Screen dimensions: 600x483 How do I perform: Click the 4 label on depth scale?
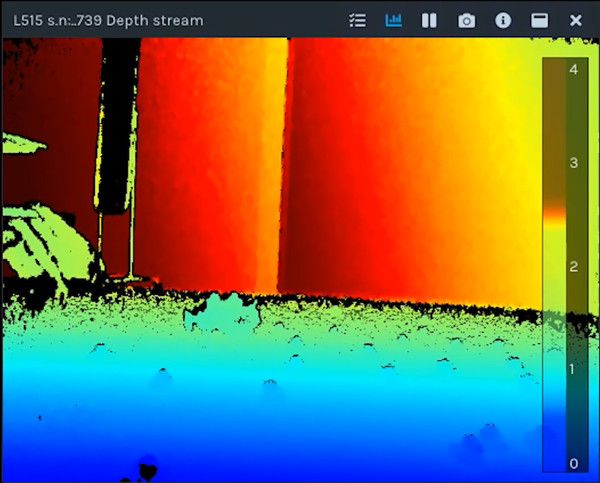[x=573, y=70]
